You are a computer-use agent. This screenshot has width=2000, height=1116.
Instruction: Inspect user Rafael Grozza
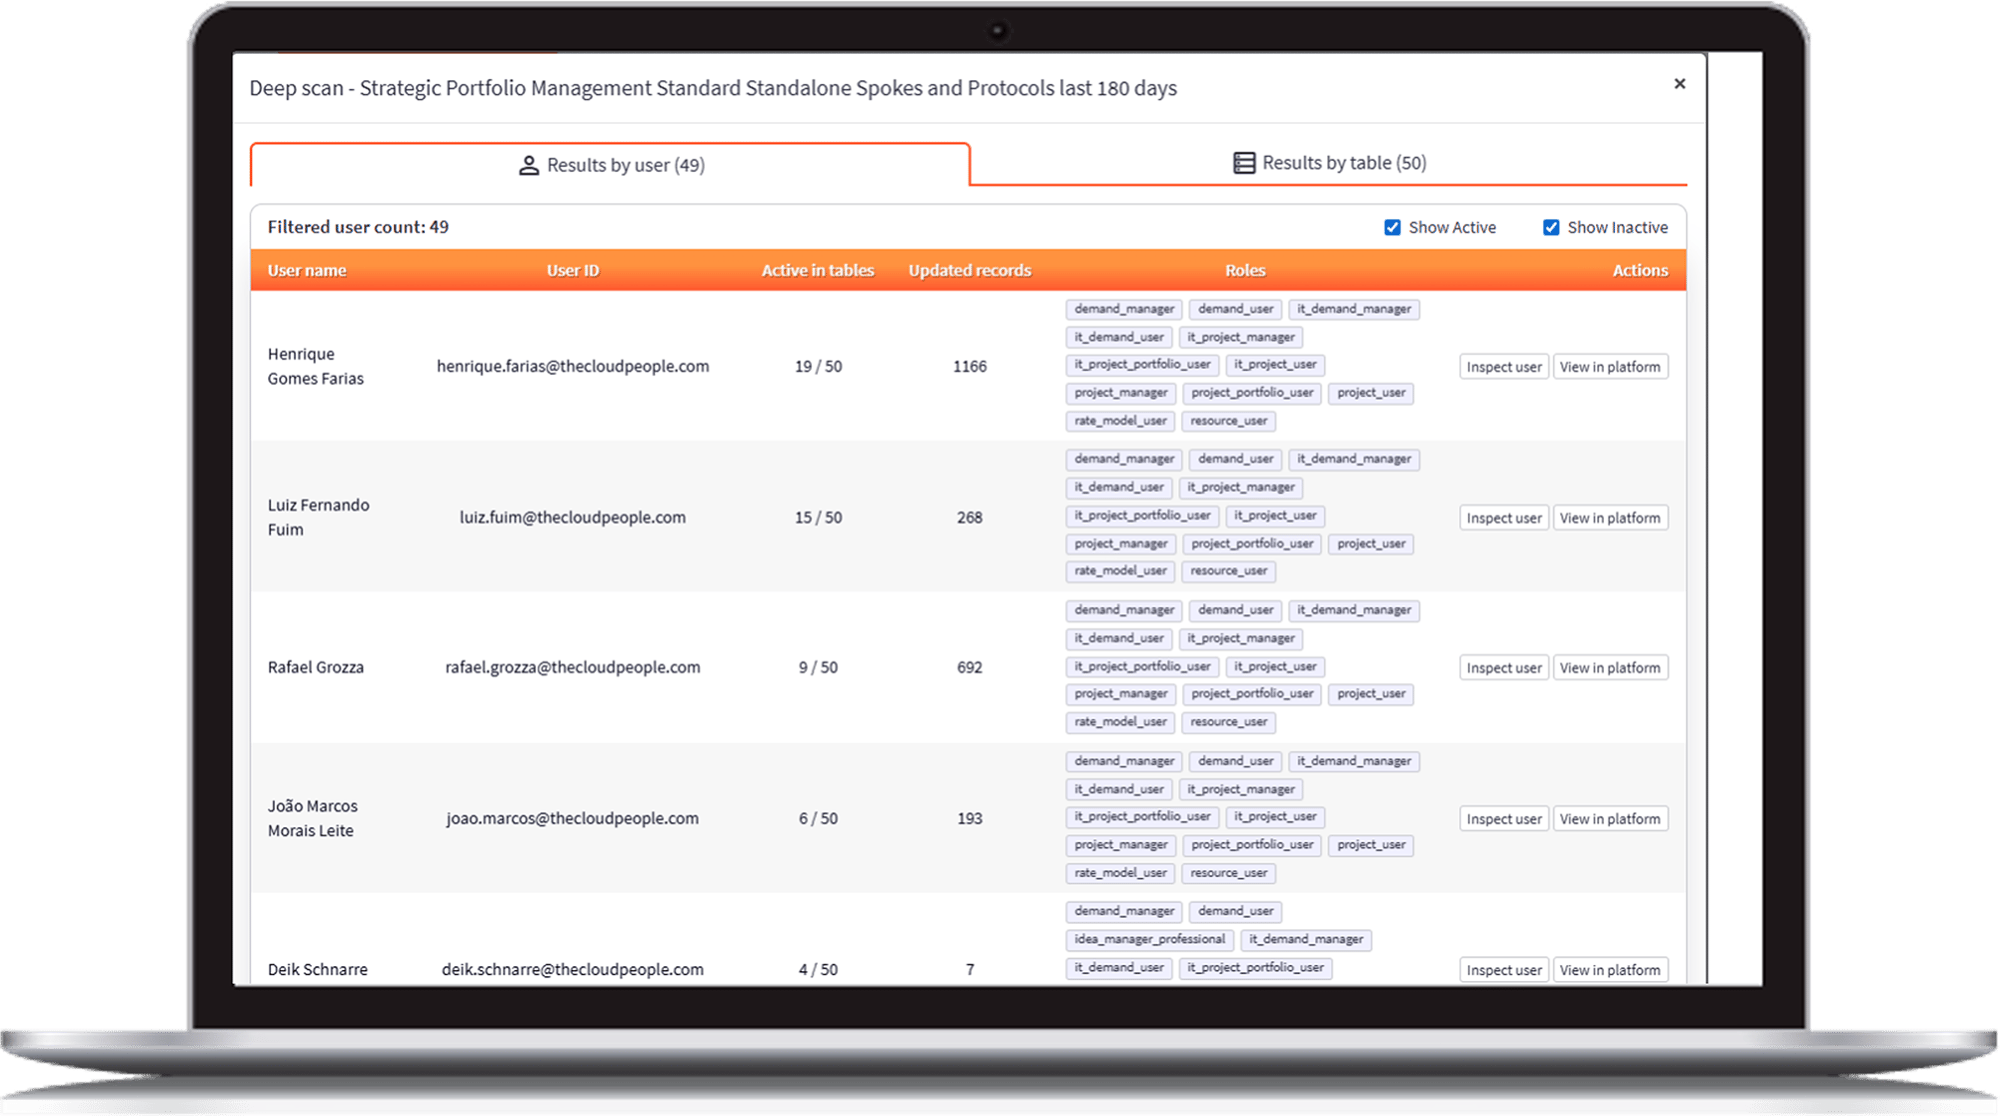(1503, 668)
